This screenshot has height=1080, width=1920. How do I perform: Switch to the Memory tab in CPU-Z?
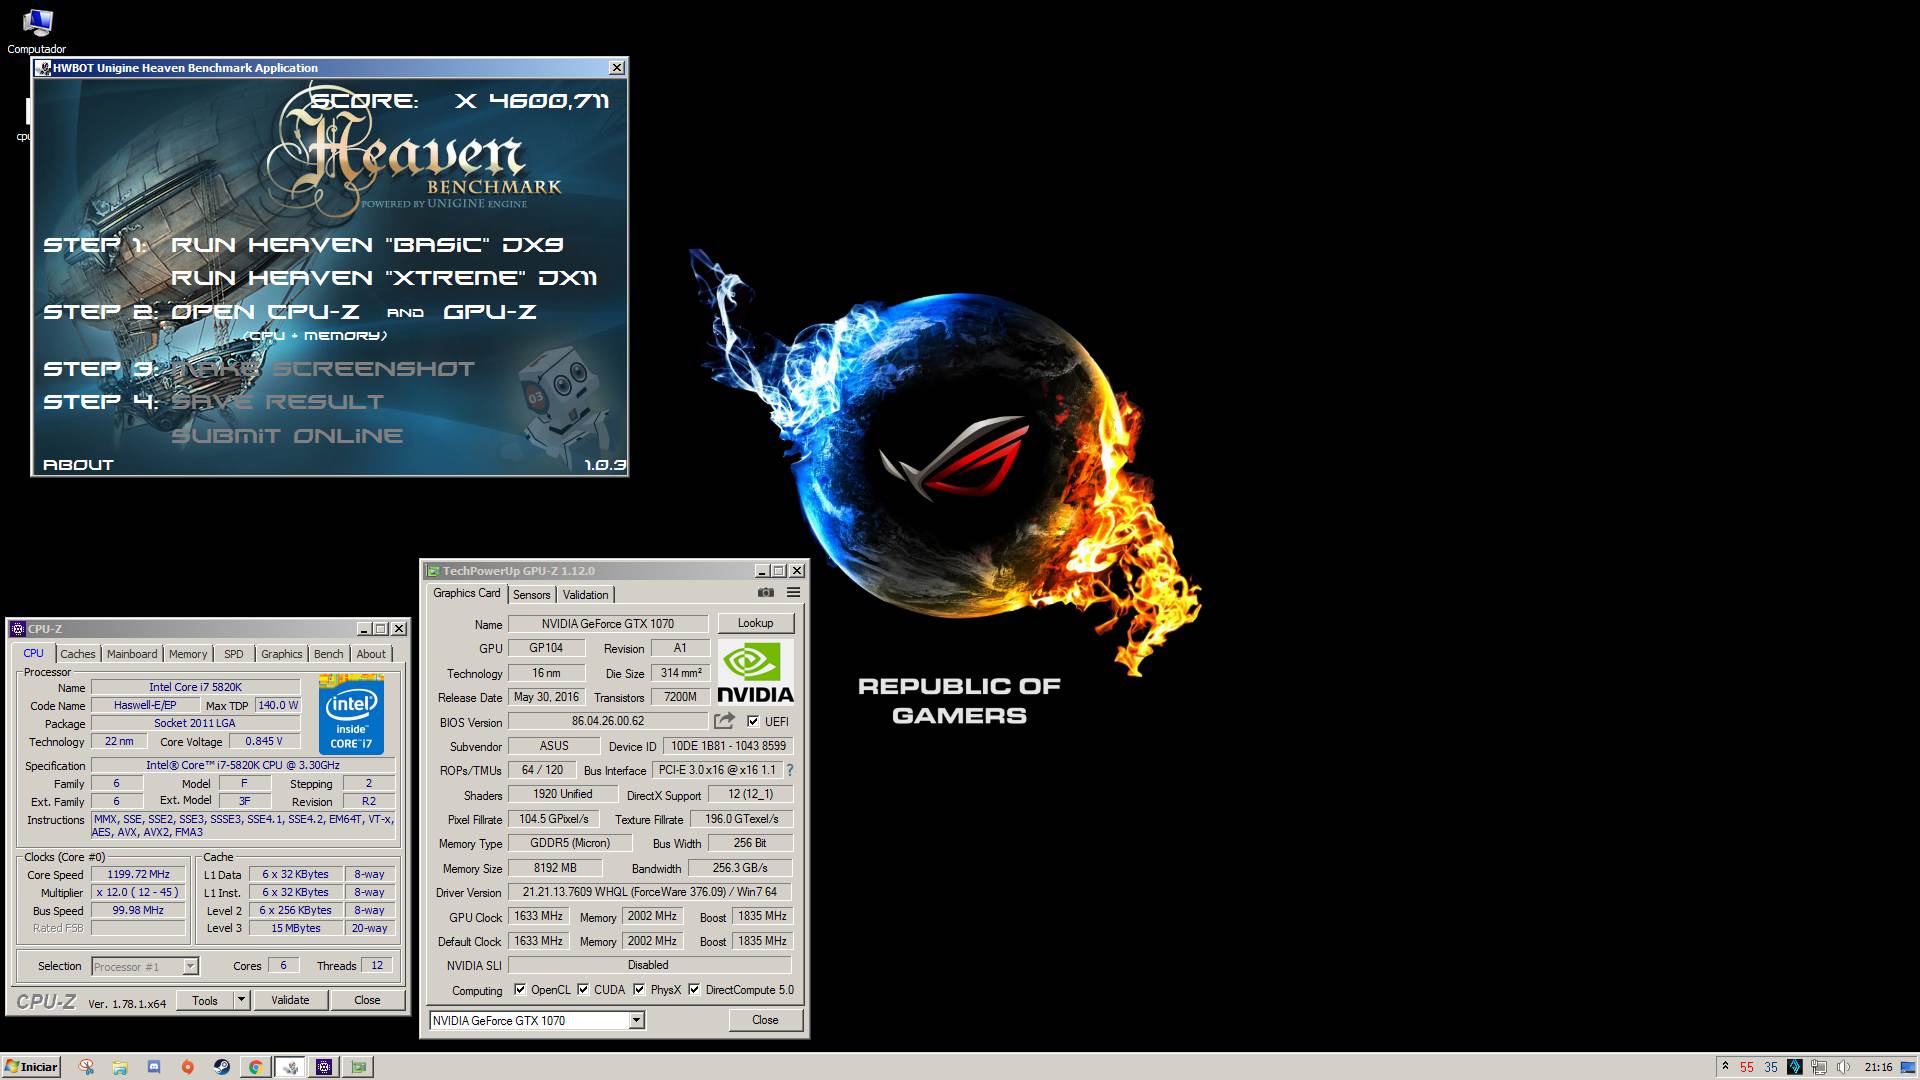pos(188,654)
